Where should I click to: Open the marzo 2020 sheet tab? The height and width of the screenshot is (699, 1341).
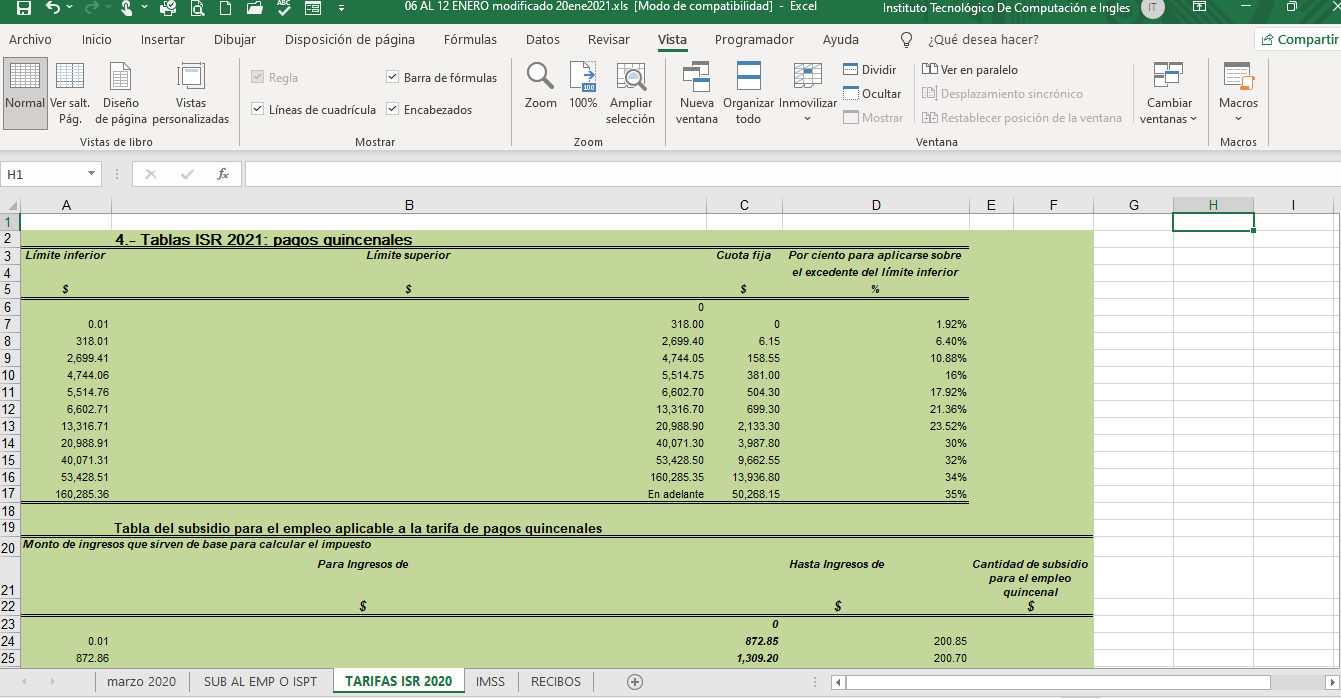pyautogui.click(x=141, y=681)
